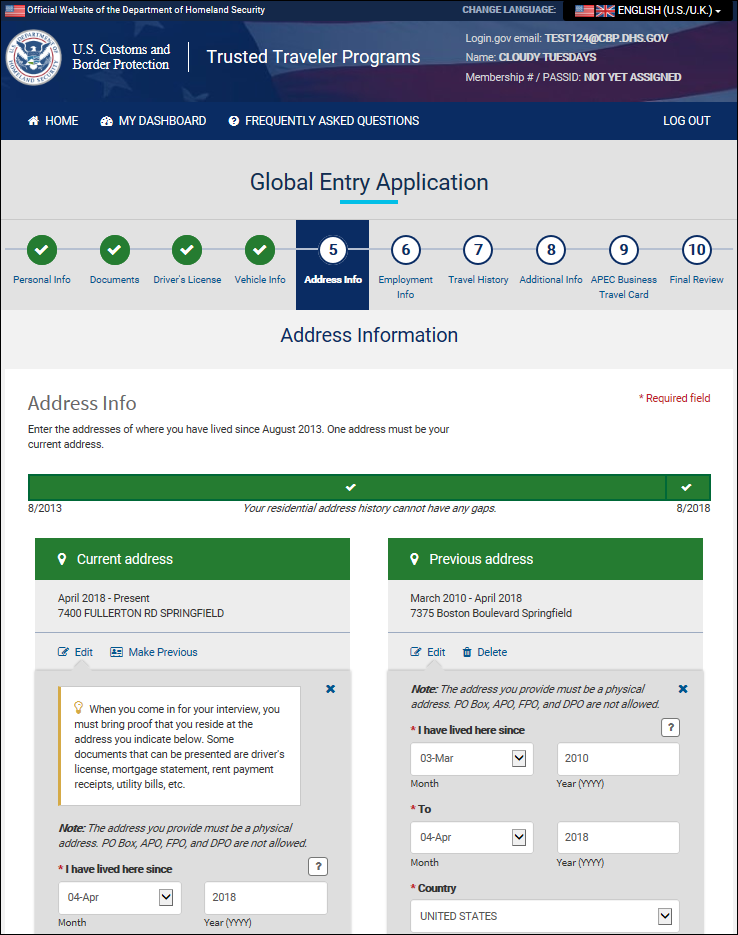This screenshot has height=935, width=738.
Task: Click the Previous address start year field 2010
Action: click(617, 759)
